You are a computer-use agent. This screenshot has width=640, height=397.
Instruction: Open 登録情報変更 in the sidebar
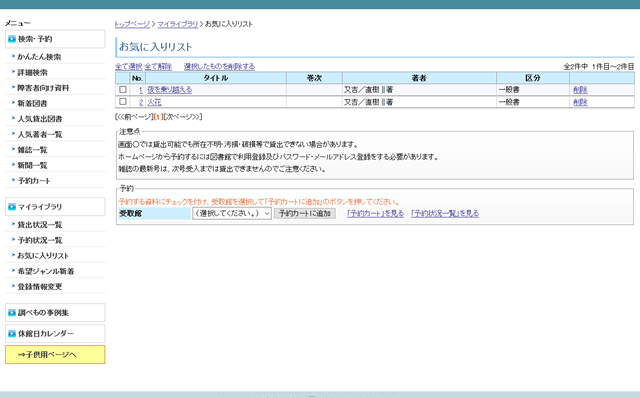point(40,287)
